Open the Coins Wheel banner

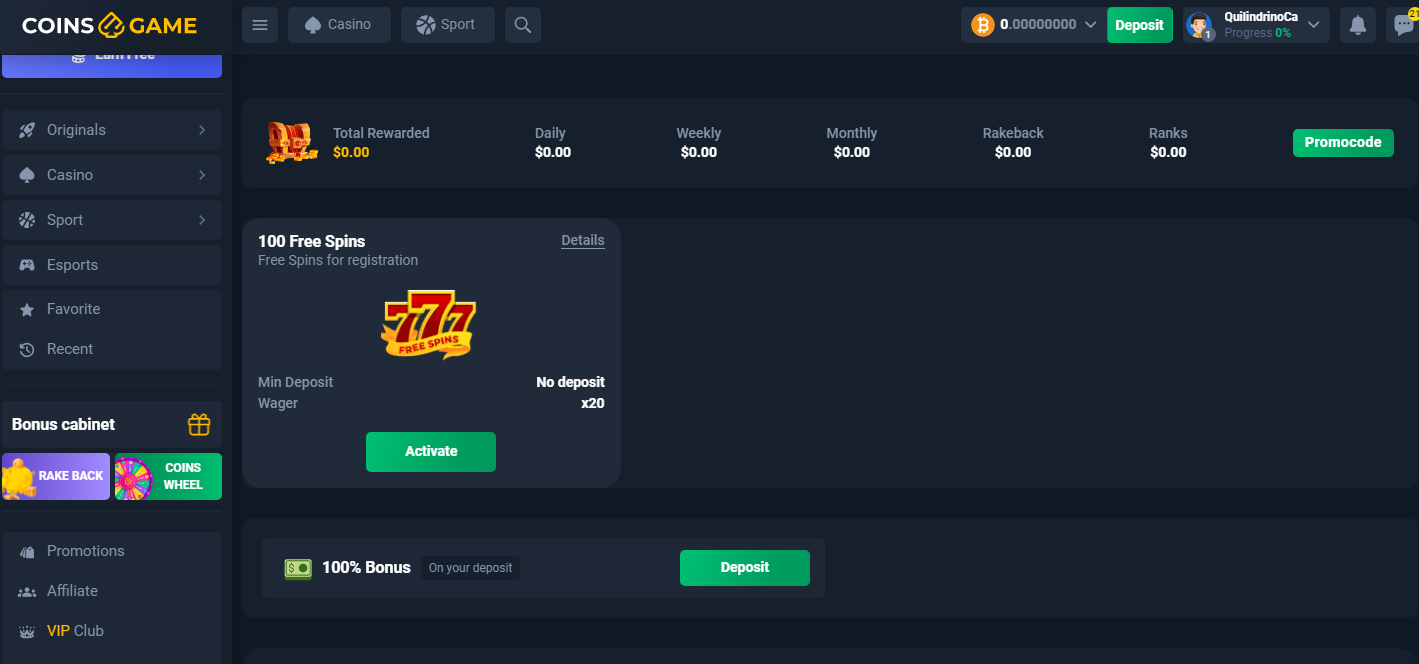[168, 476]
